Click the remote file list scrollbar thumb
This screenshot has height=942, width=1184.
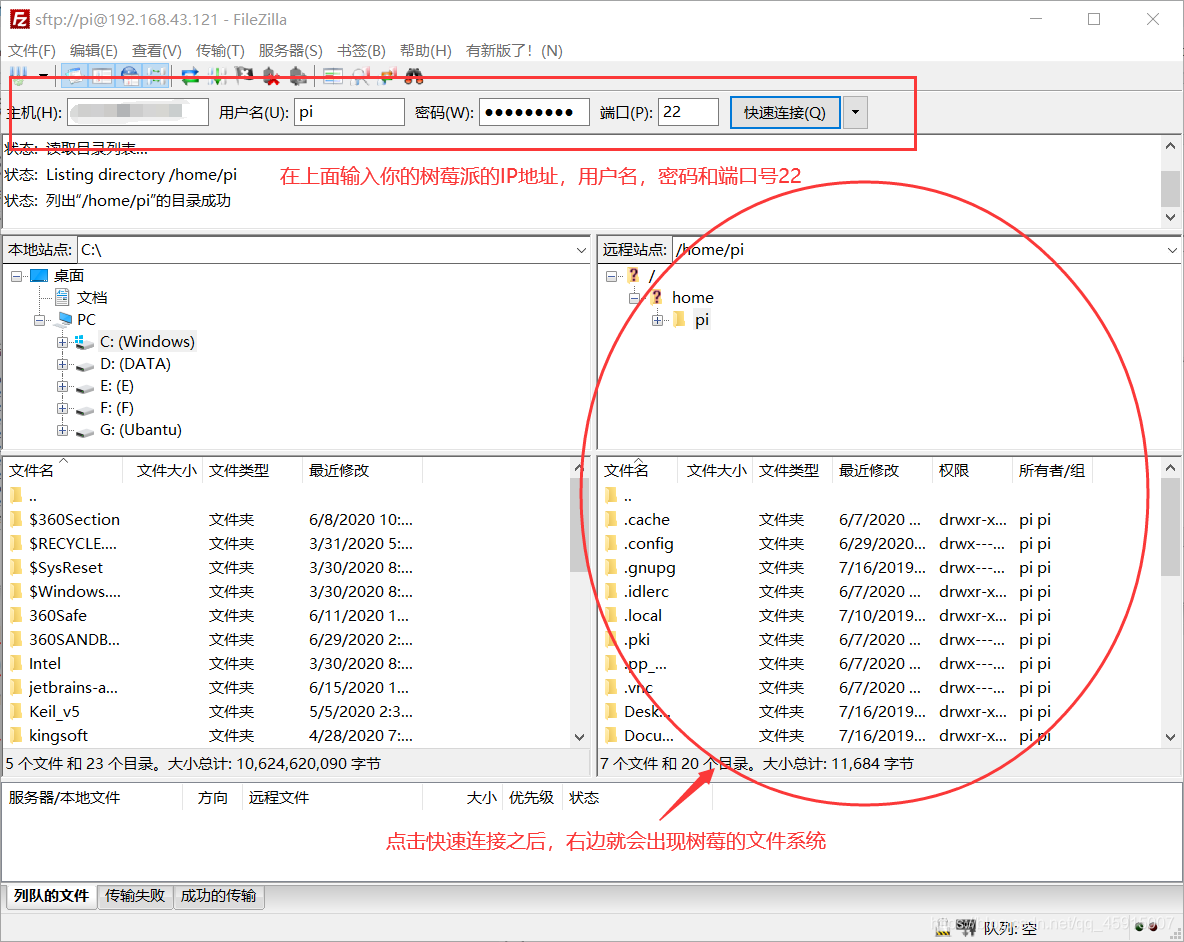[x=1170, y=528]
